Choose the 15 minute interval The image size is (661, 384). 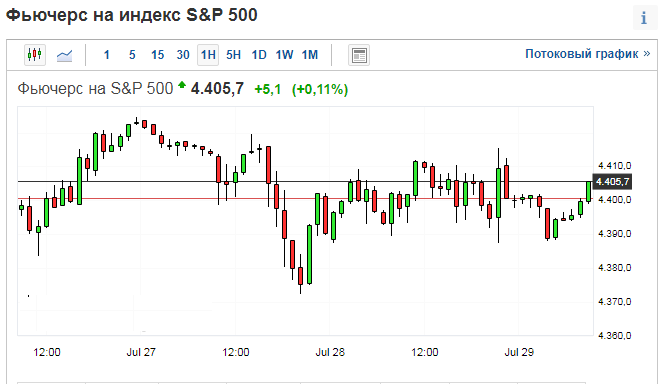pyautogui.click(x=157, y=55)
